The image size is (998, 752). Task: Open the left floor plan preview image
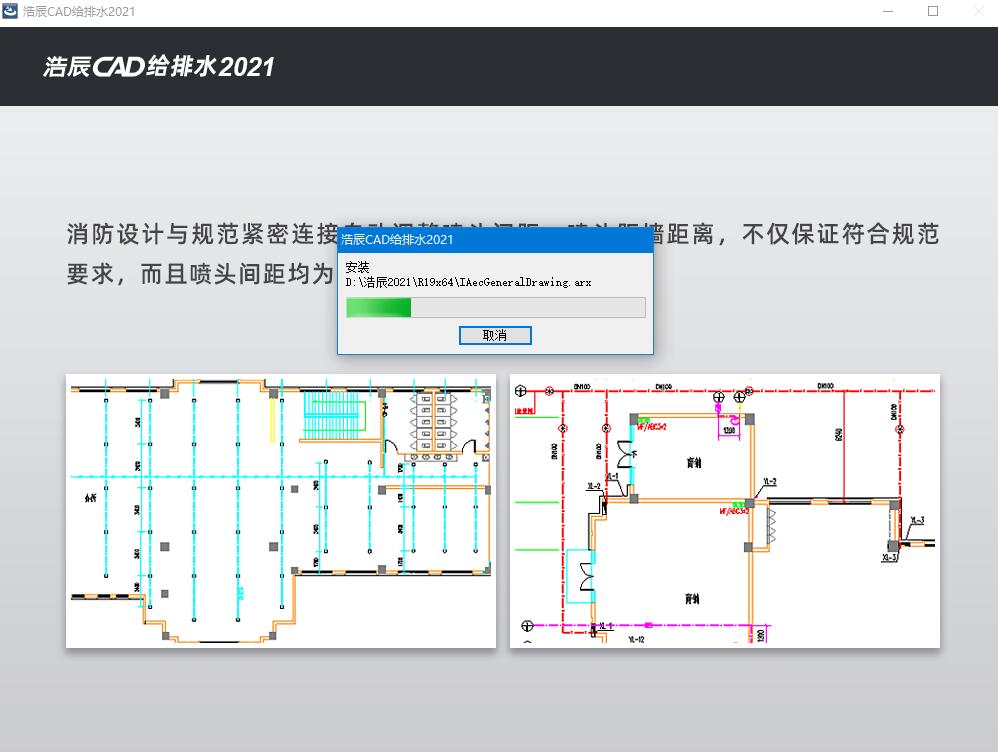(280, 510)
